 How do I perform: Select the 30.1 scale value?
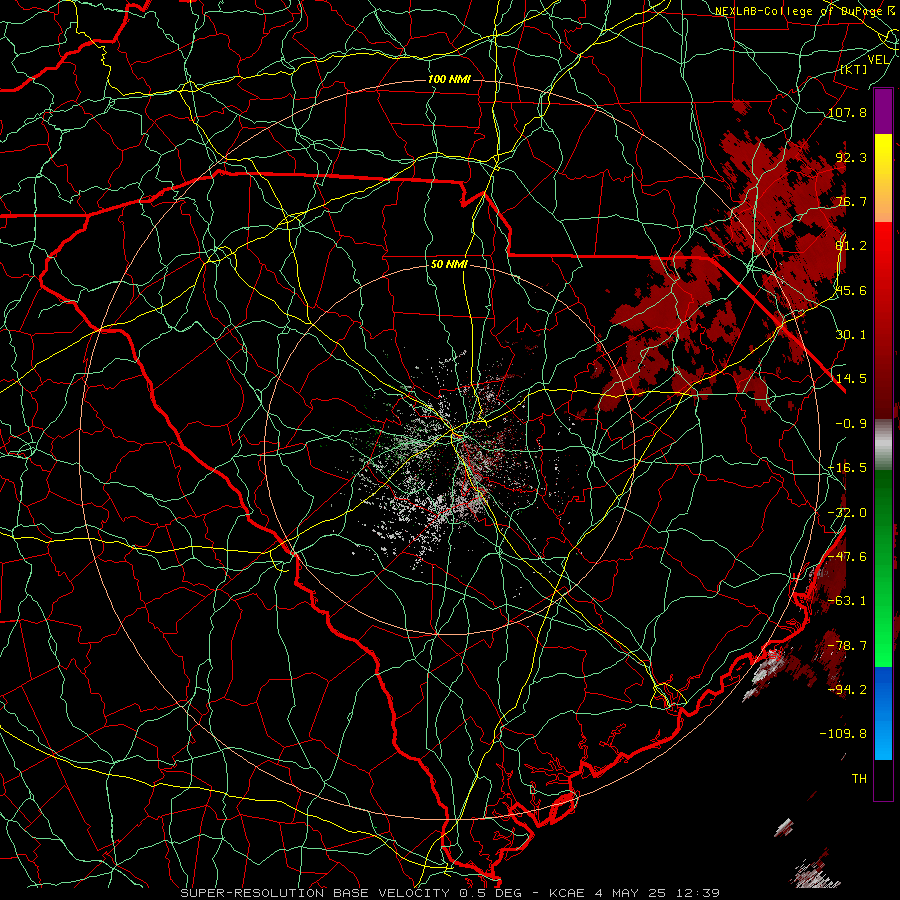pos(851,335)
